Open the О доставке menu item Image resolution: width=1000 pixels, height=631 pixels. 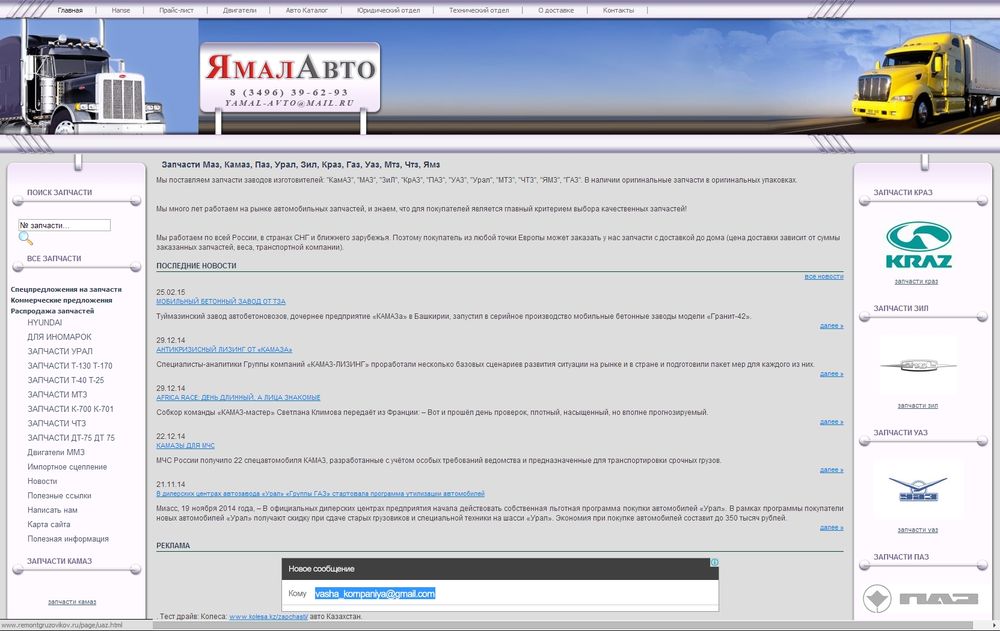click(x=556, y=10)
